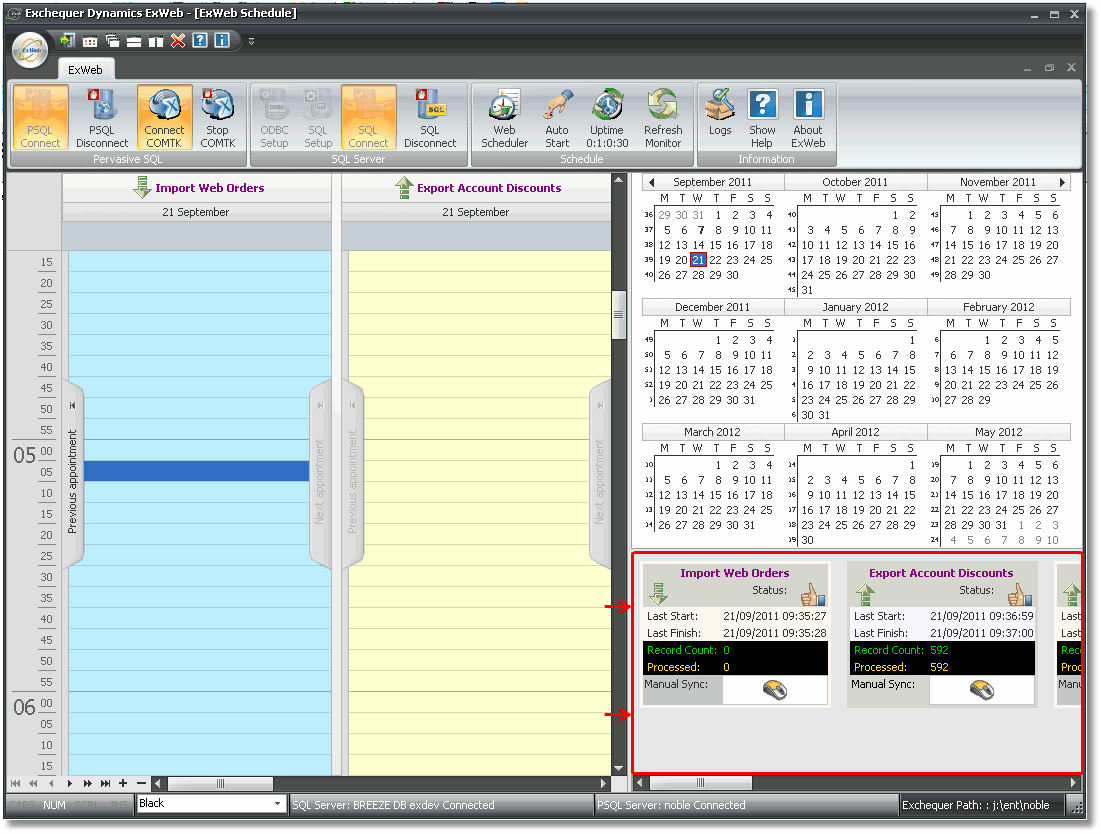This screenshot has height=834, width=1101.
Task: Click Next appointment tab in Import Web Orders
Action: coord(320,474)
